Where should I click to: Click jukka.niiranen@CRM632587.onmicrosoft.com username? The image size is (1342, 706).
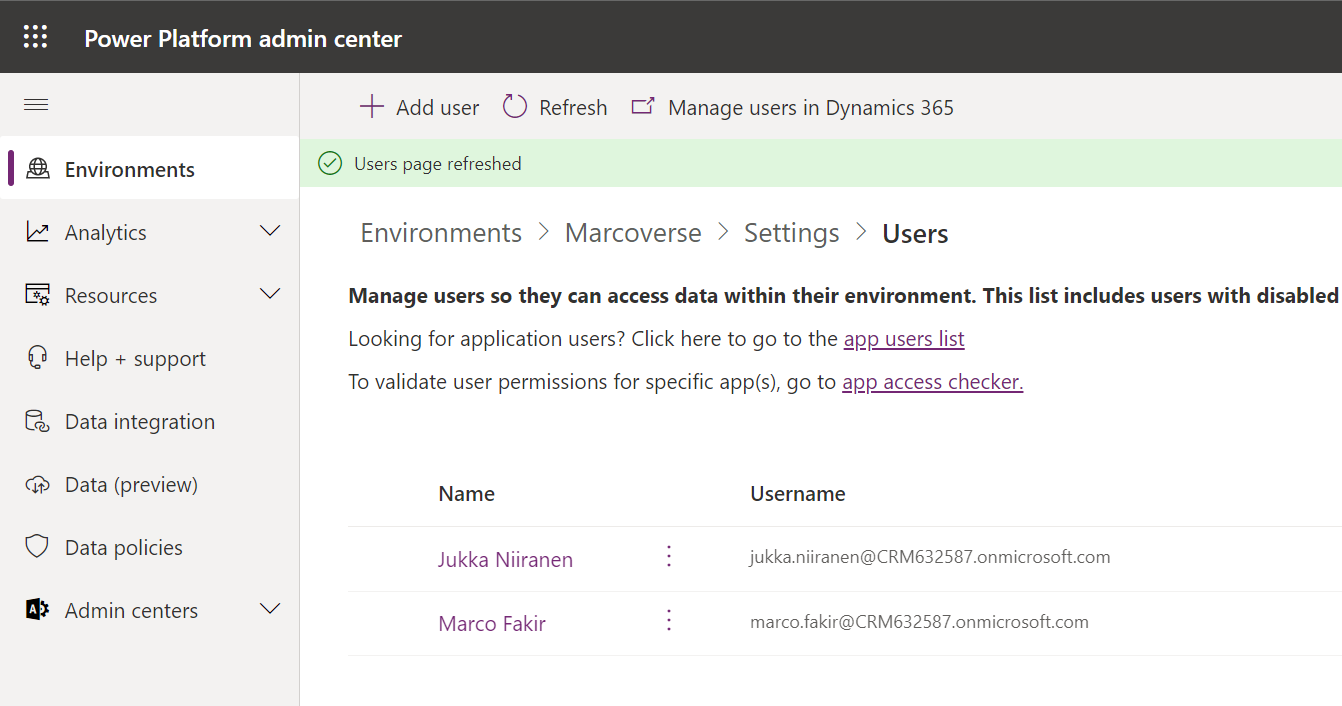tap(930, 557)
